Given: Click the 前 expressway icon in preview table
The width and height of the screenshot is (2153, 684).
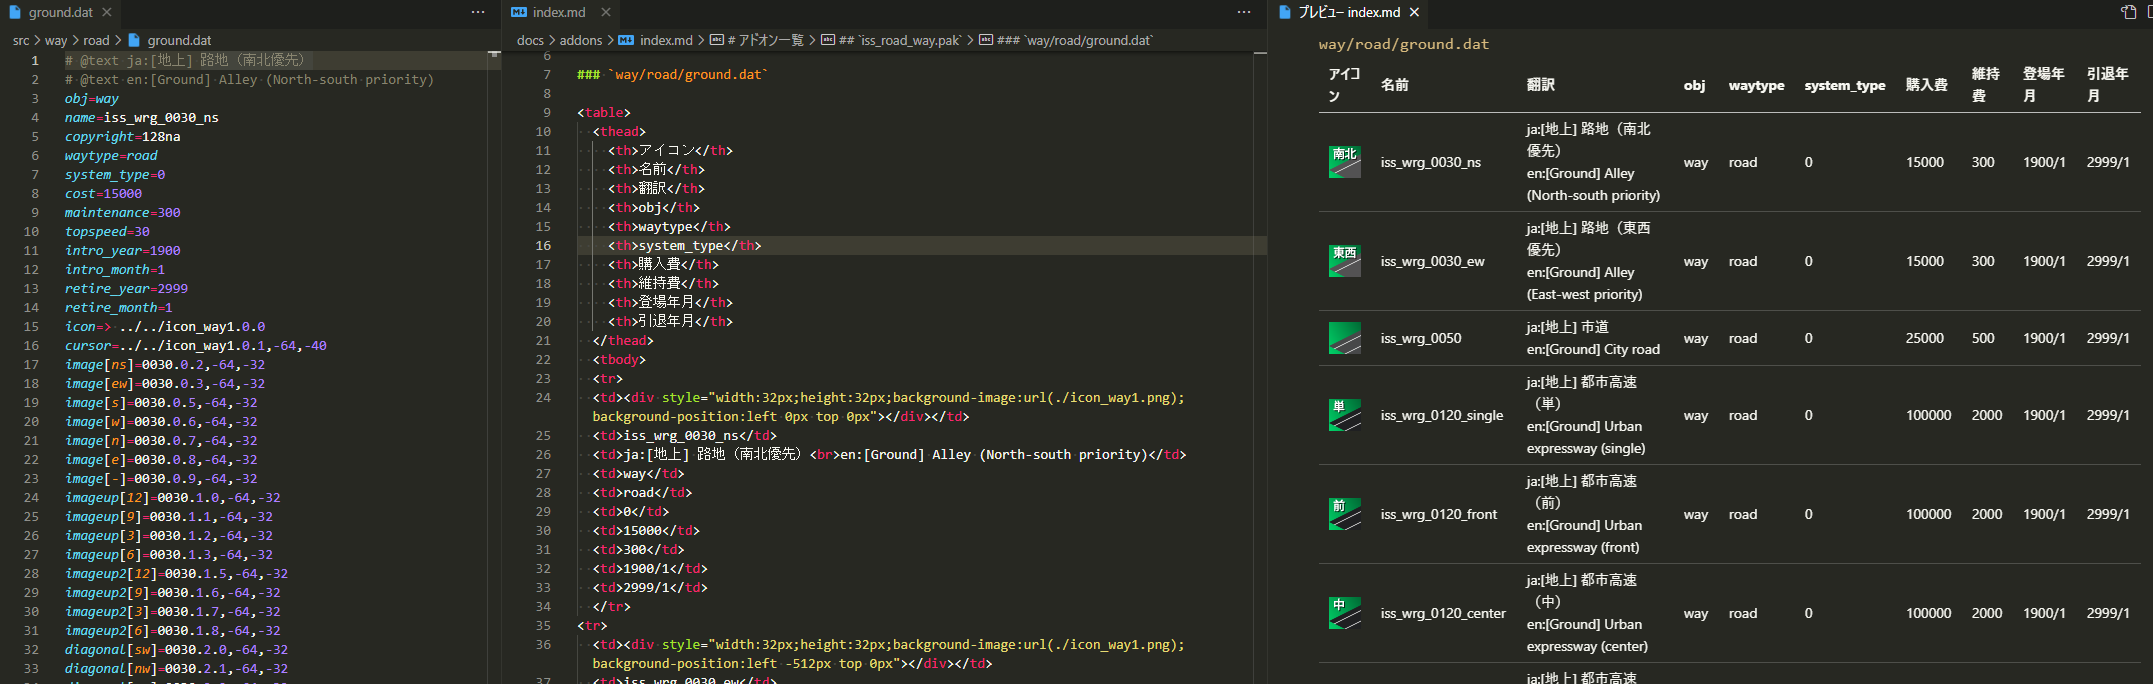Looking at the screenshot, I should pyautogui.click(x=1345, y=514).
